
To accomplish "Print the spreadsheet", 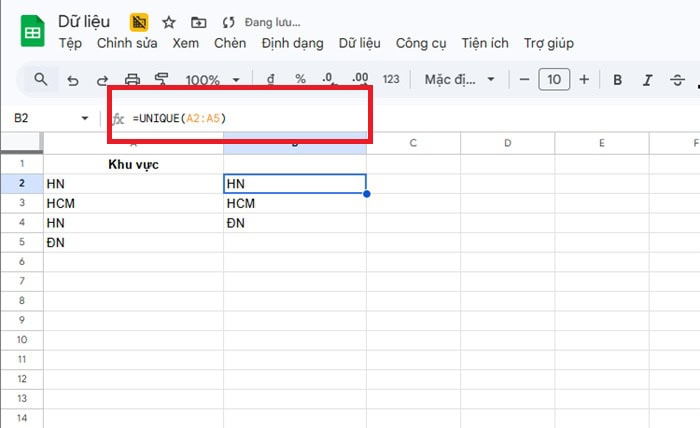I will tap(132, 80).
